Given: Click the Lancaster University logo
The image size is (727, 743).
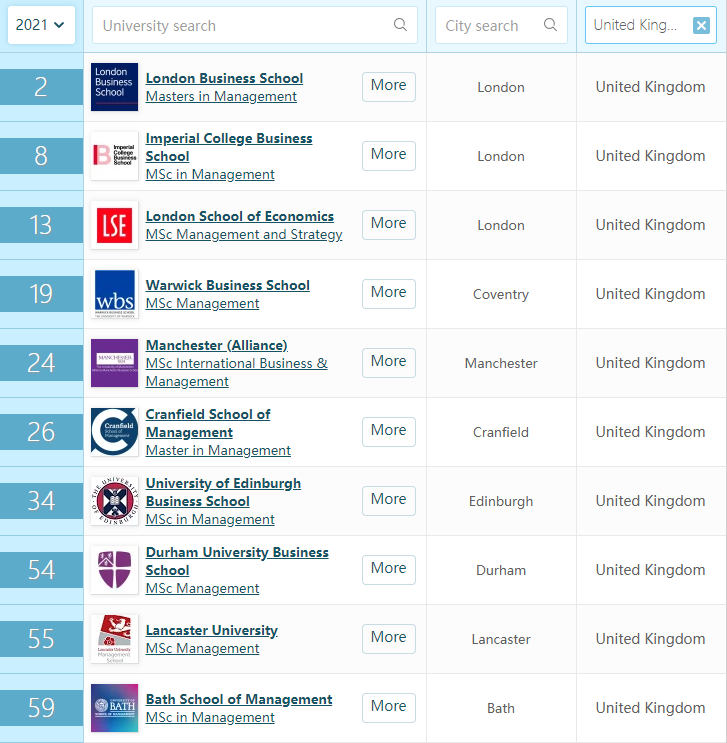Looking at the screenshot, I should (114, 639).
